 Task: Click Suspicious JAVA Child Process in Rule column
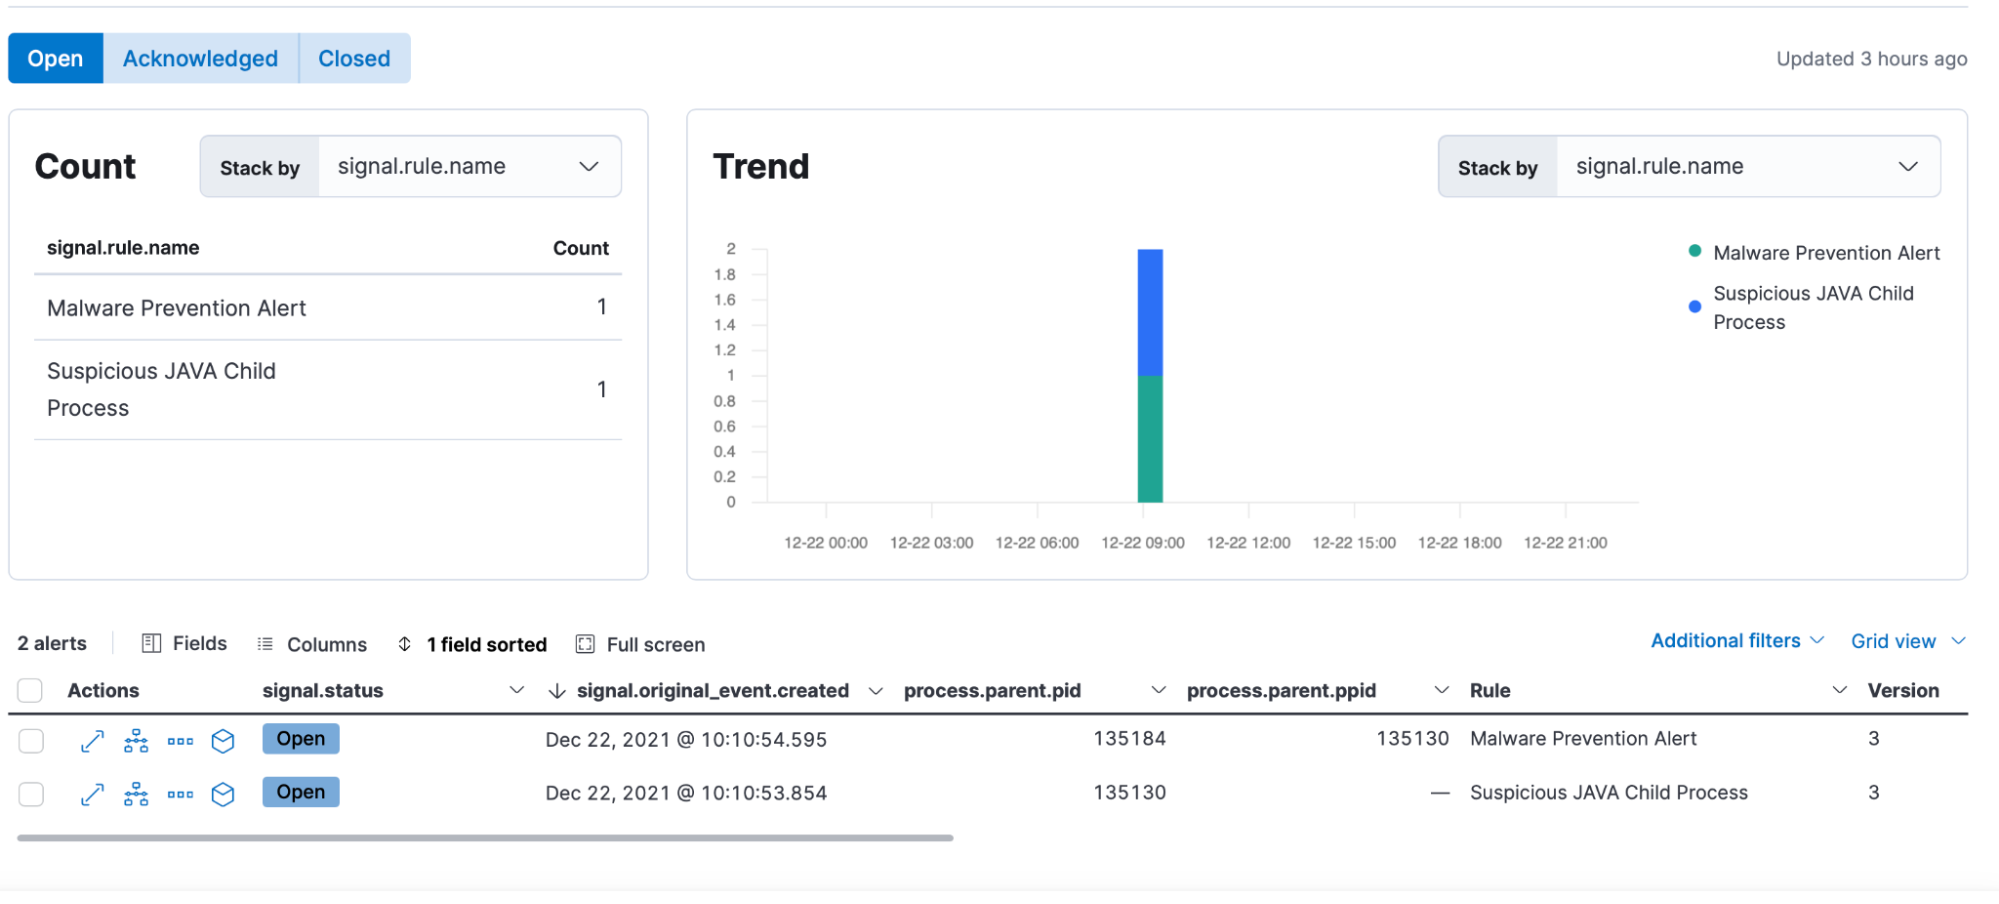coord(1609,793)
